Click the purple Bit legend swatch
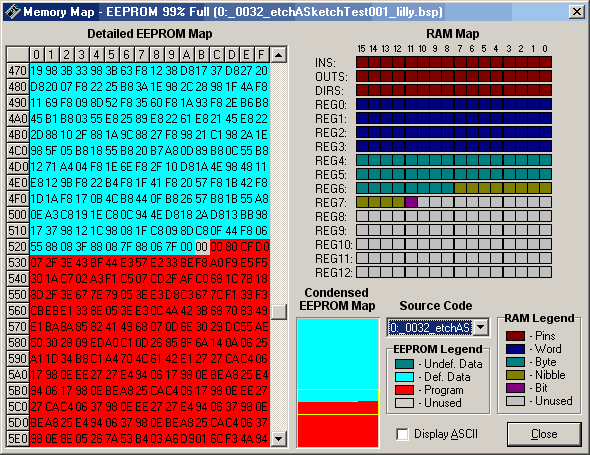590x455 pixels. tap(515, 388)
